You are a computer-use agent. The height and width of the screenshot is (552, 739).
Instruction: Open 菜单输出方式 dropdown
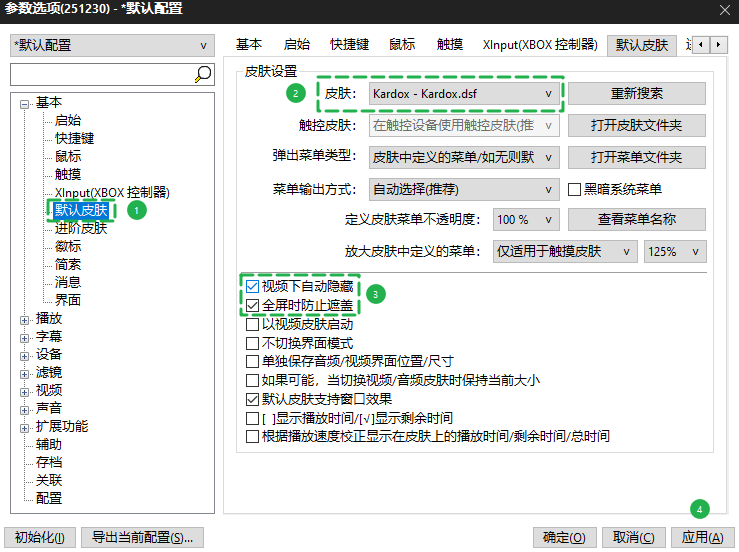tap(463, 189)
